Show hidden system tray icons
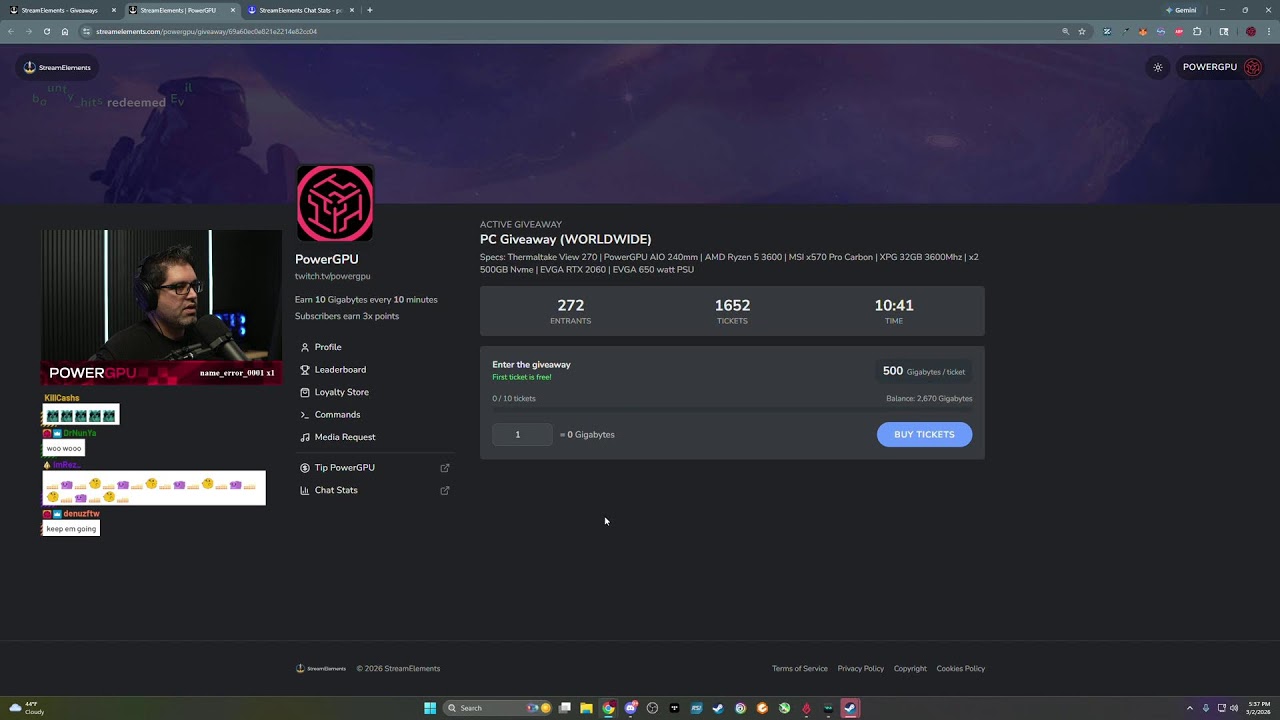This screenshot has height=720, width=1280. 1190,708
